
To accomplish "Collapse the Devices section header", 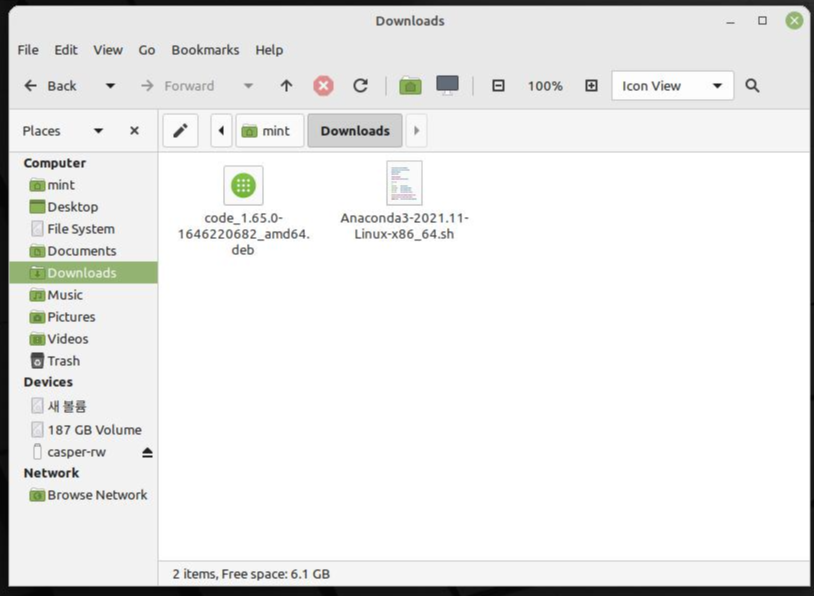I will (48, 382).
